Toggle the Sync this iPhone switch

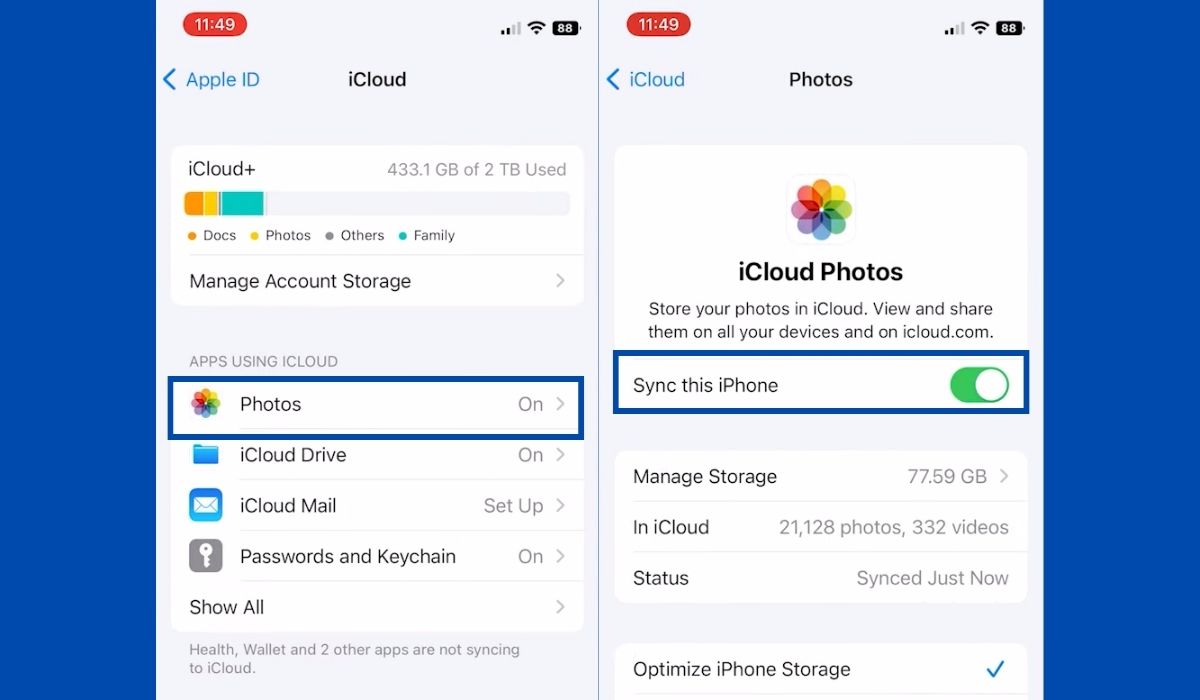coord(979,385)
